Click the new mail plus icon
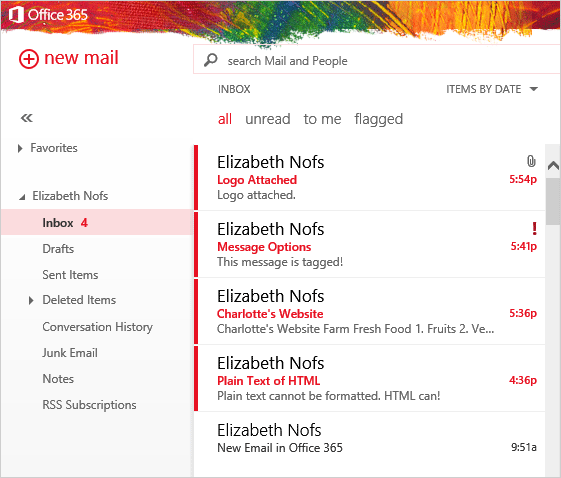 (29, 59)
